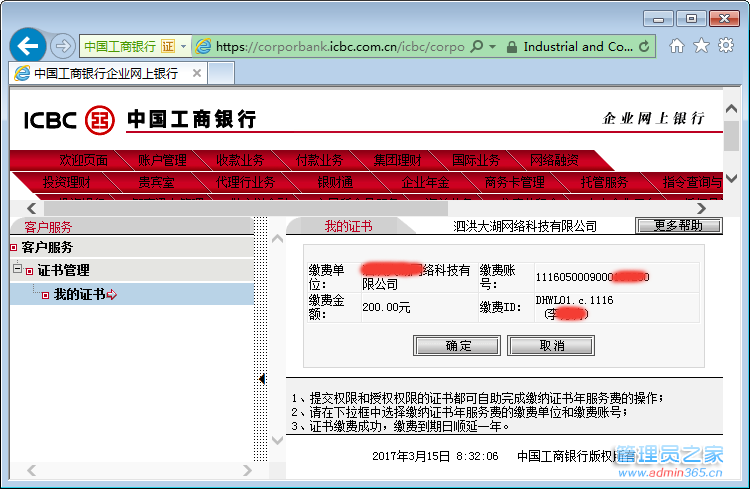Click the content pane scroll-down arrow
The width and height of the screenshot is (750, 489).
277,440
